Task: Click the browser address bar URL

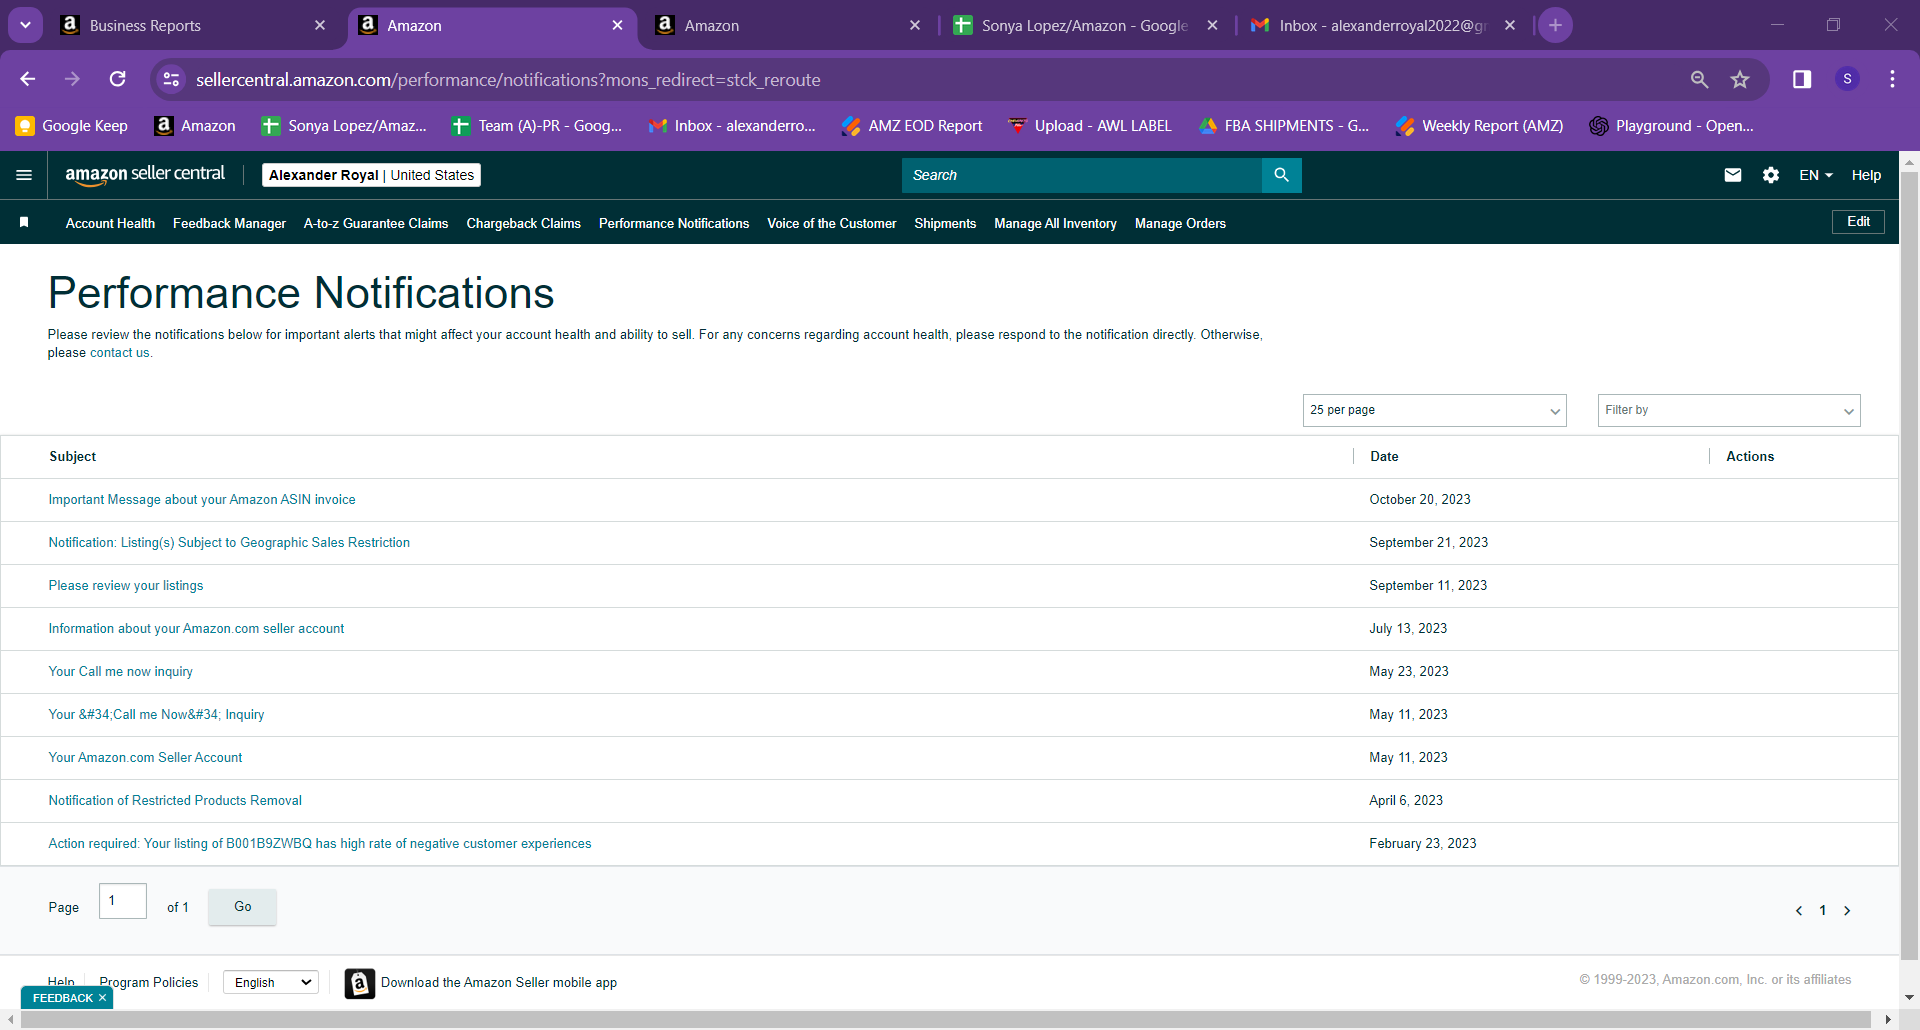Action: tap(508, 80)
